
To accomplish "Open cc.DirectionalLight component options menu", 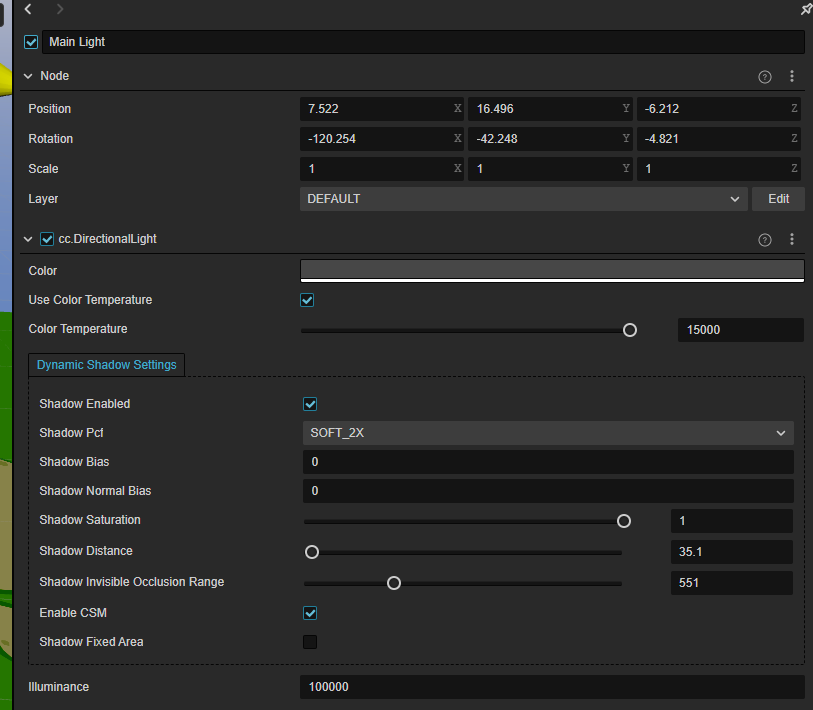I will pos(792,239).
